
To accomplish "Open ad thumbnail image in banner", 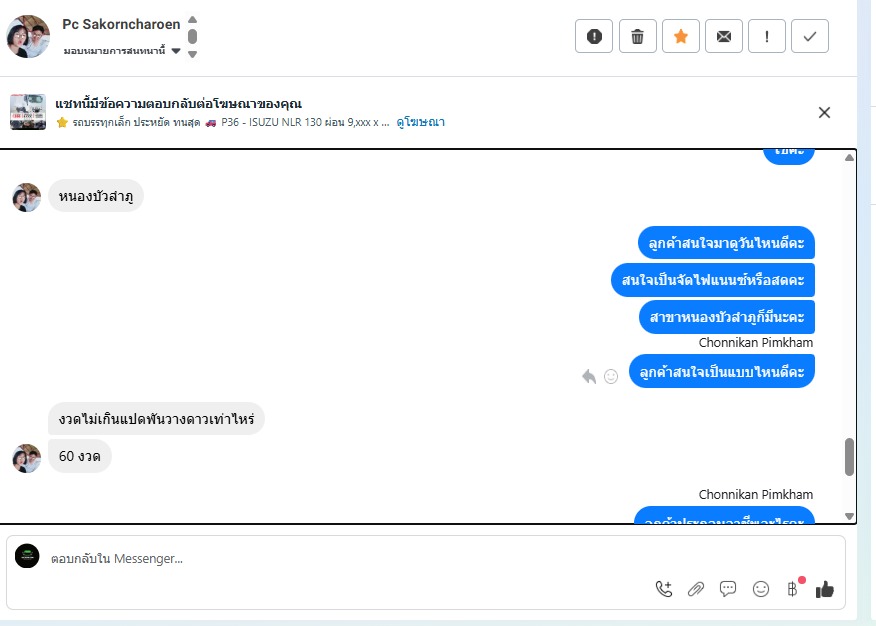I will point(28,112).
